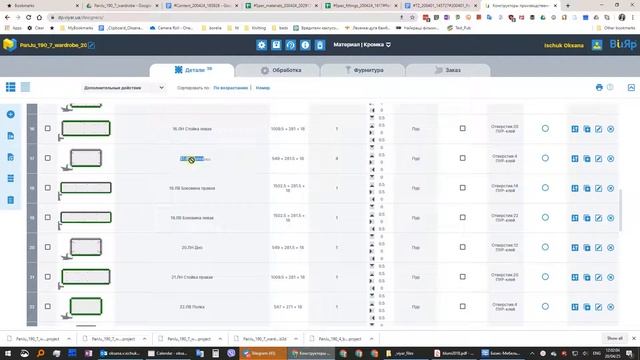Click the pencil icon beside project name
The height and width of the screenshot is (360, 640).
coord(92,45)
